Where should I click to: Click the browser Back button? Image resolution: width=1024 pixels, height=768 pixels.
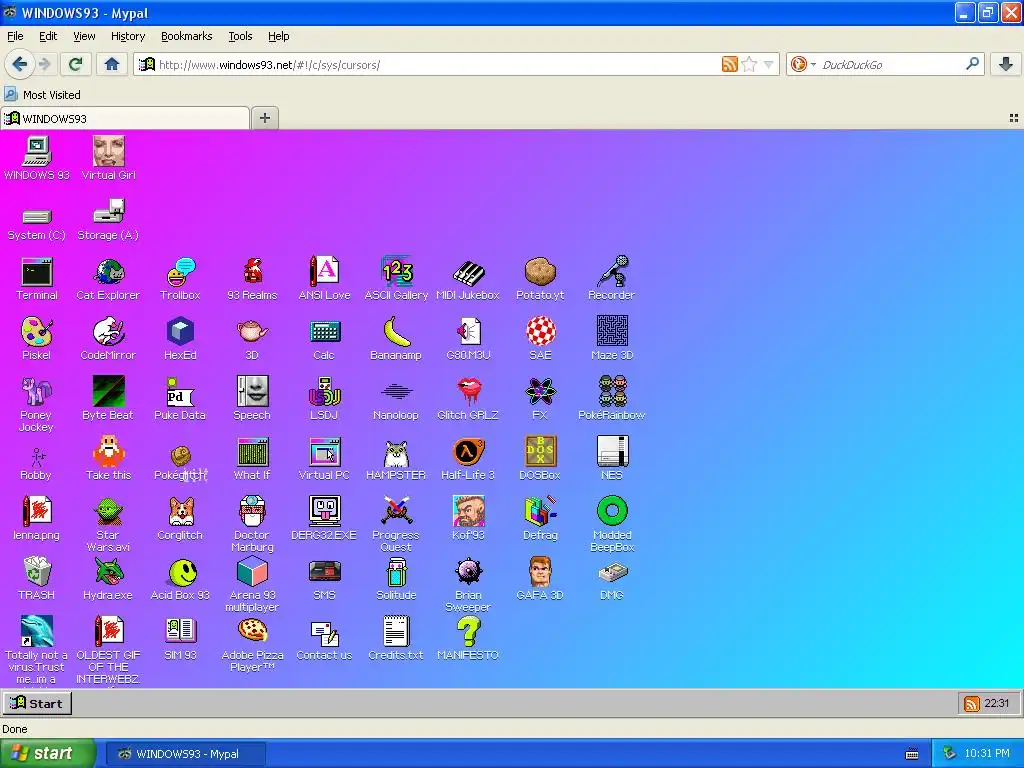(20, 64)
